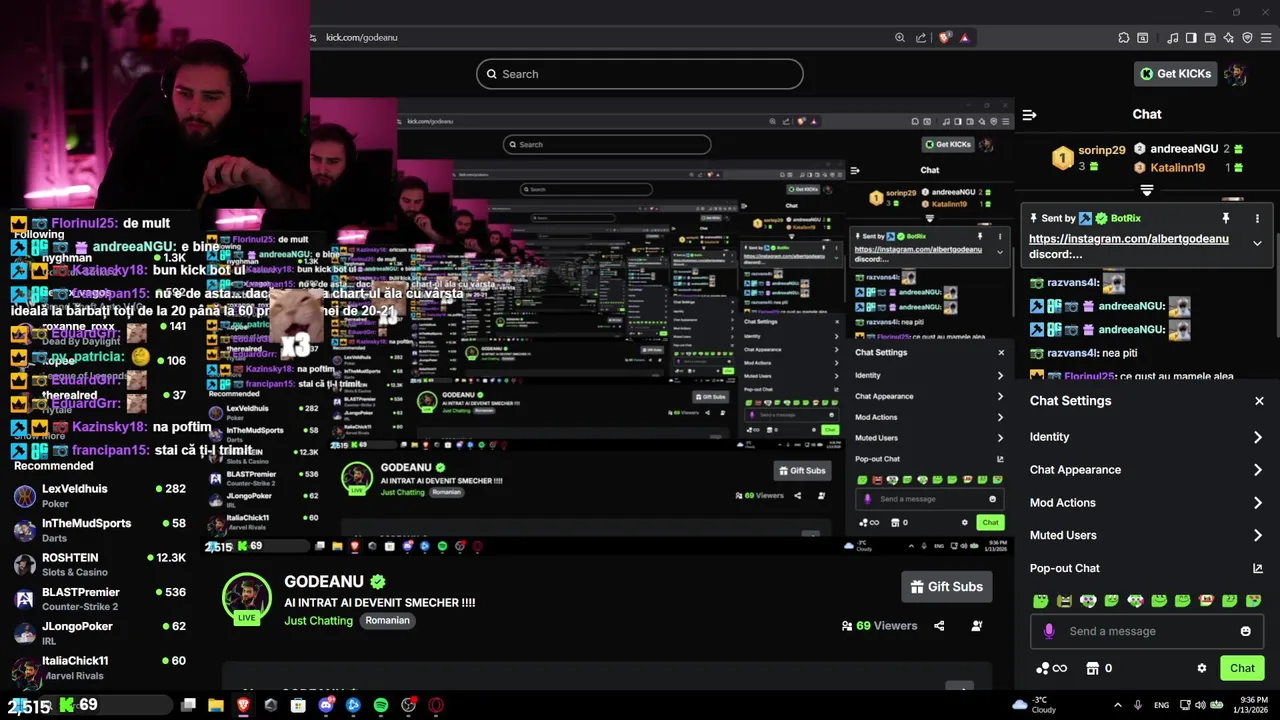Open Chat Appearance settings
The width and height of the screenshot is (1280, 720).
1146,470
